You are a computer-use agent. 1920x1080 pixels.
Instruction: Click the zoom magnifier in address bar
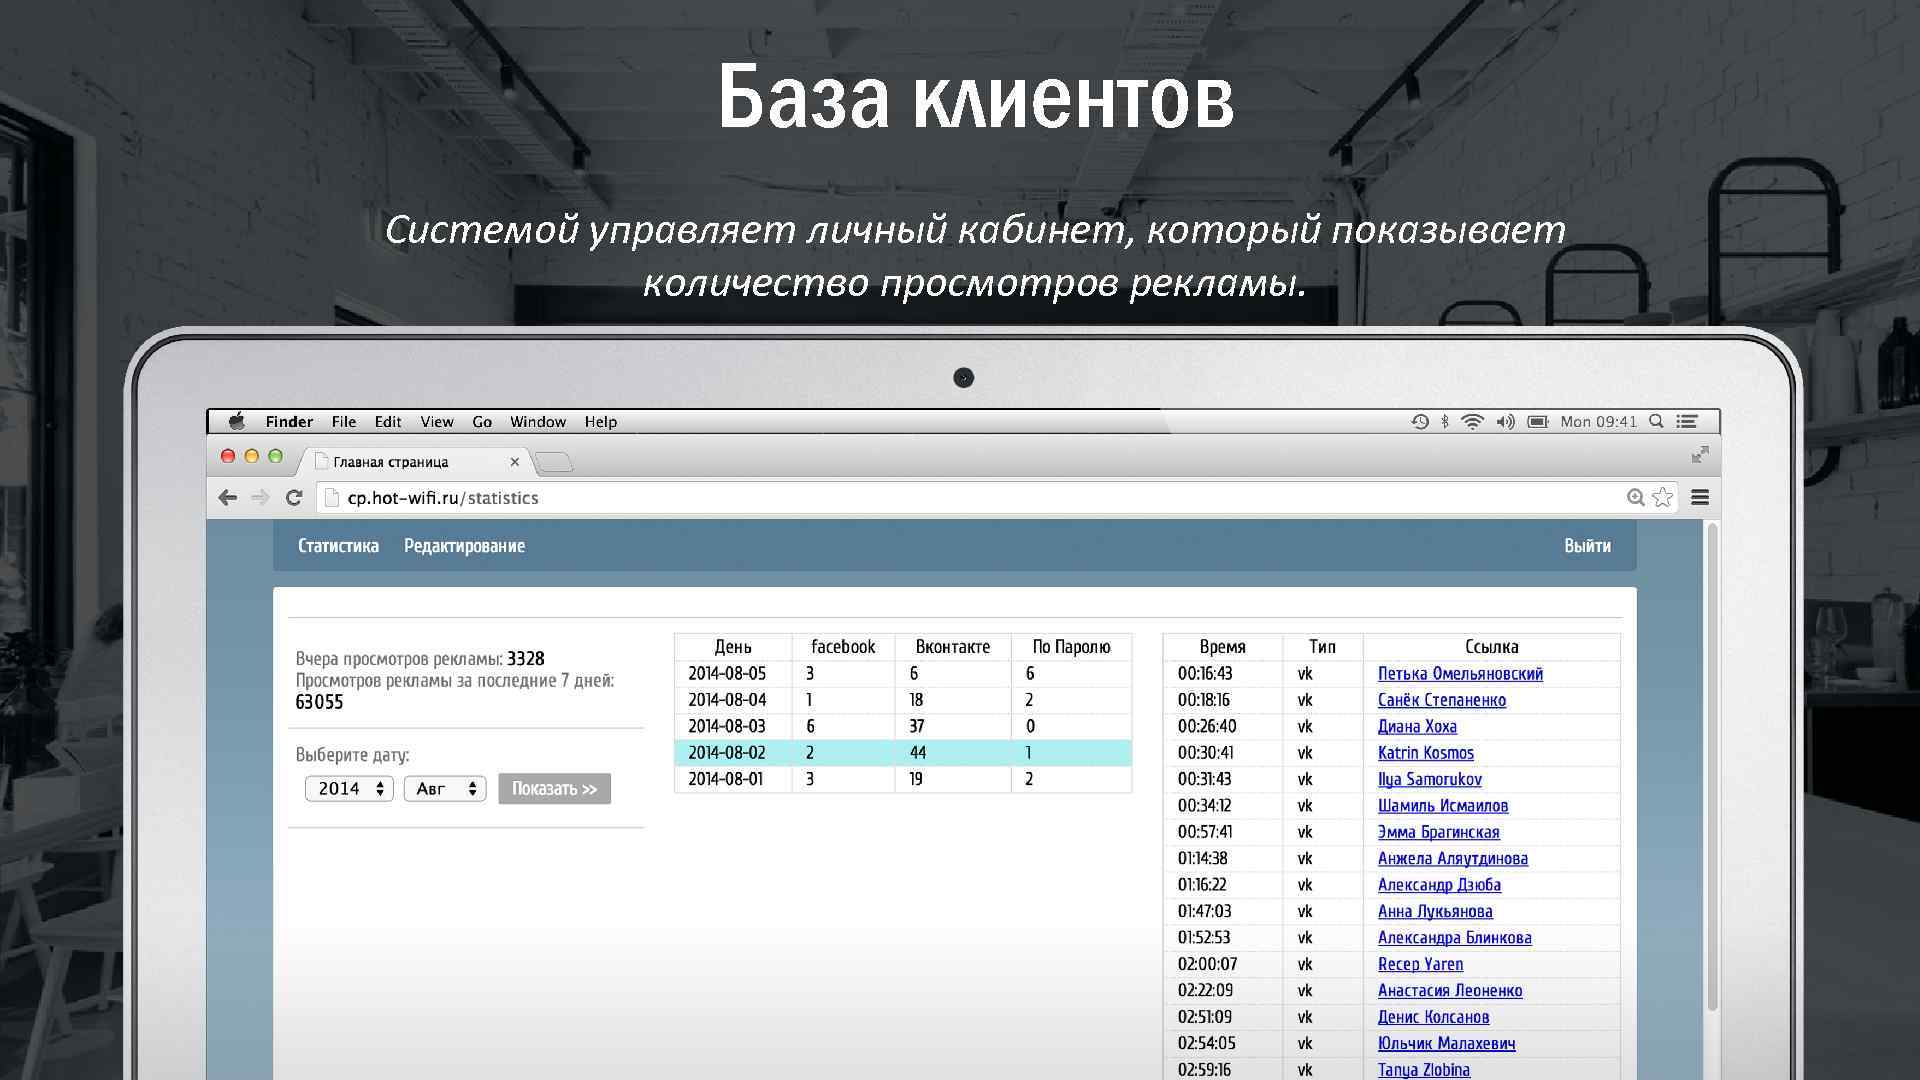(x=1636, y=498)
